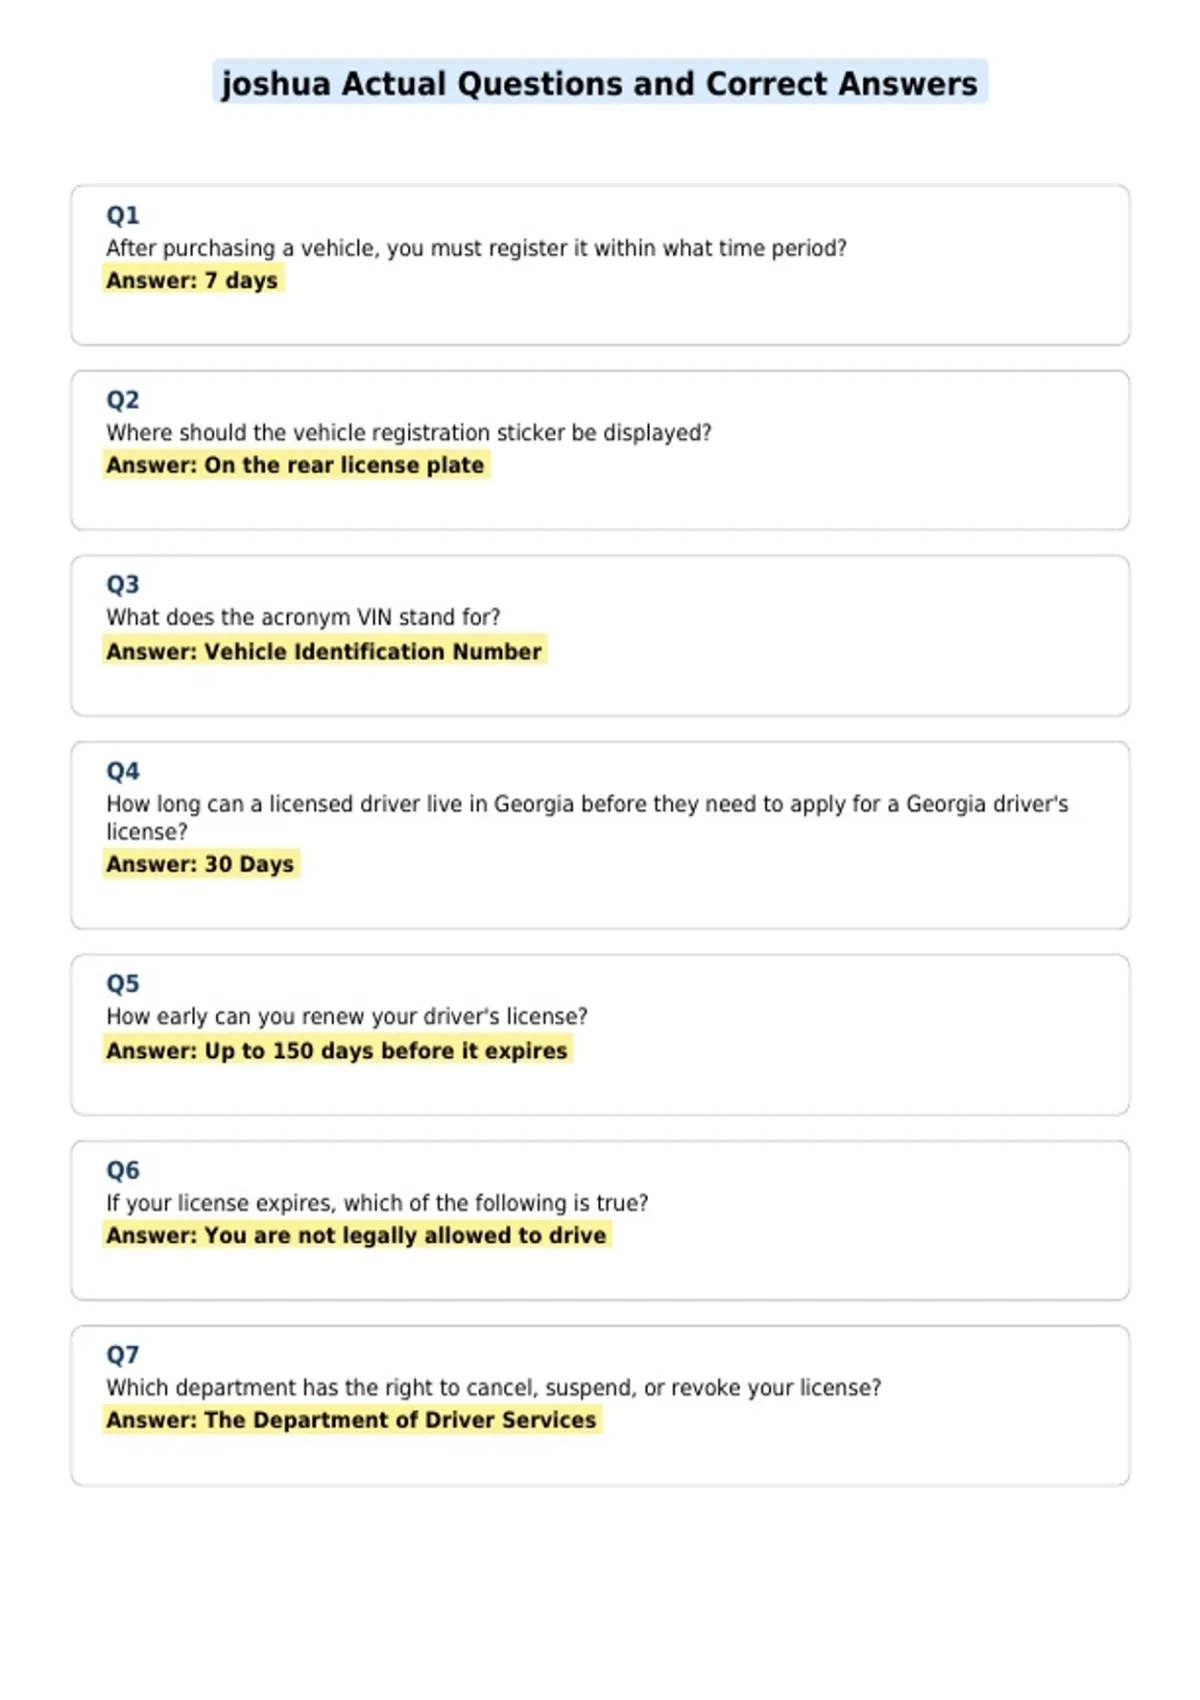This screenshot has height=1700, width=1200.
Task: Select the Q7 label
Action: (123, 1355)
